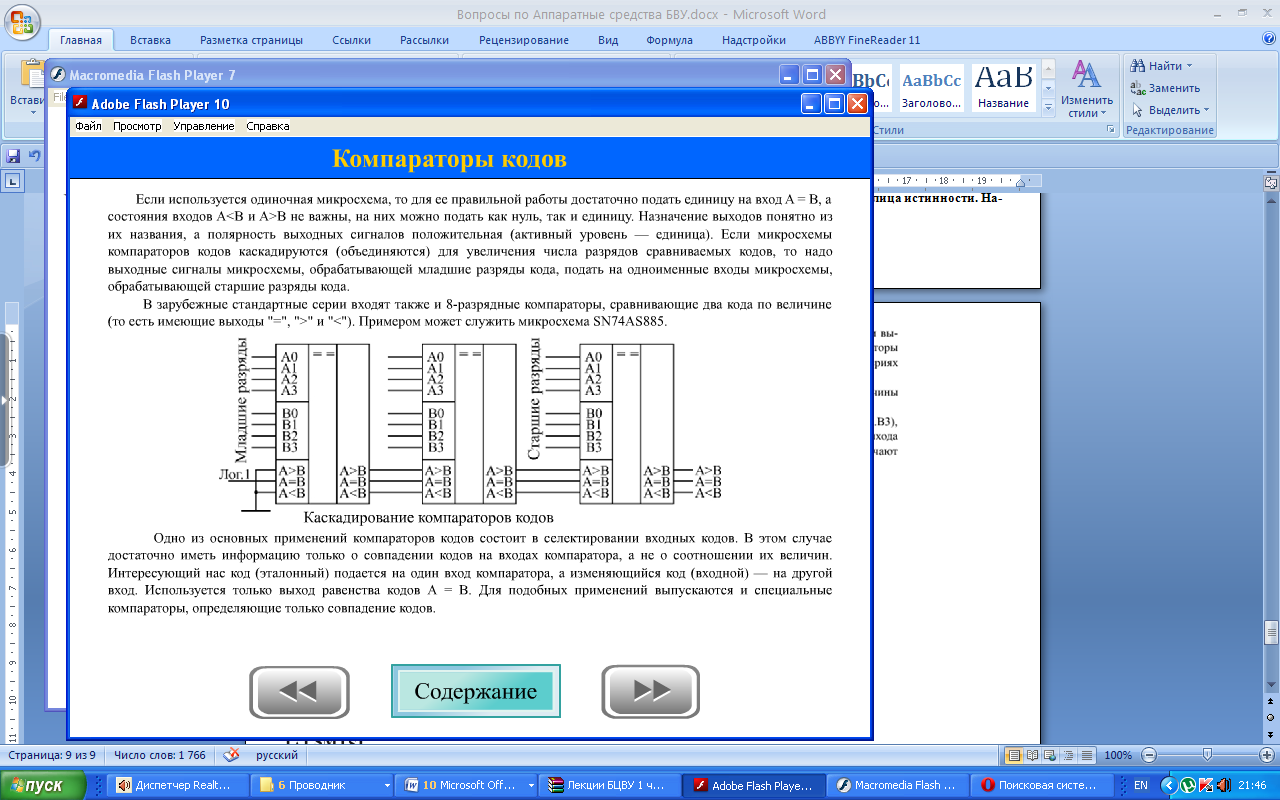1280x800 pixels.
Task: Click Flash icon in Adobe Flash Player title
Action: (x=79, y=103)
